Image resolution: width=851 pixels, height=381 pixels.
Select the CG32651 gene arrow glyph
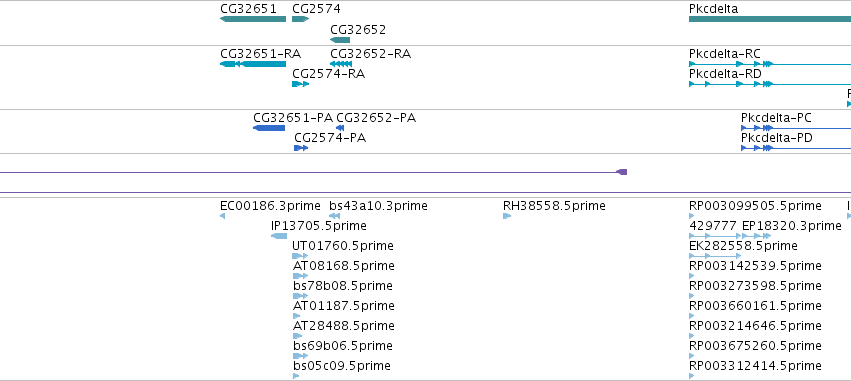(253, 19)
